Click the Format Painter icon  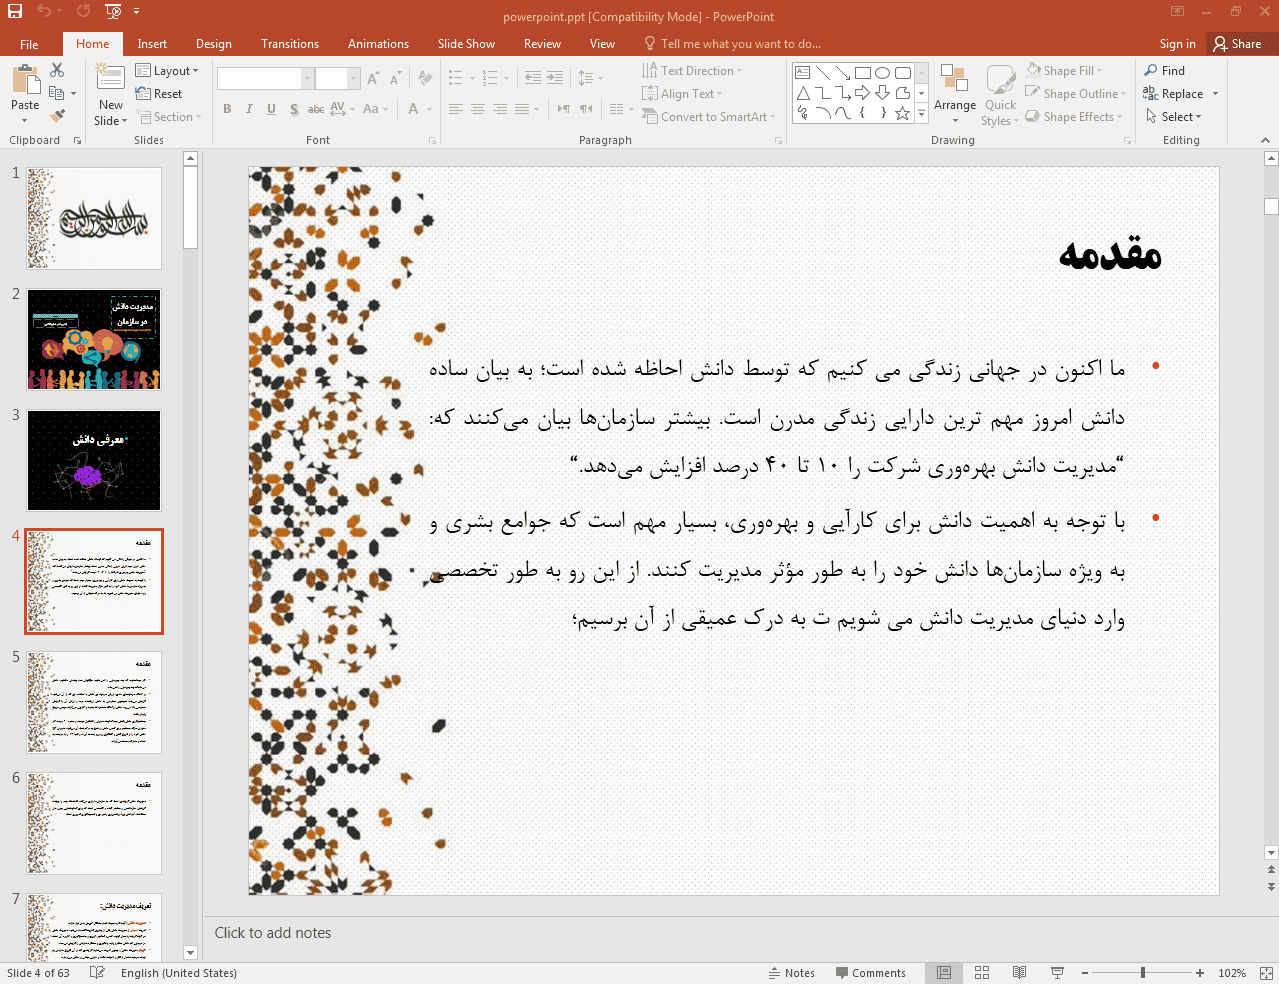coord(57,116)
